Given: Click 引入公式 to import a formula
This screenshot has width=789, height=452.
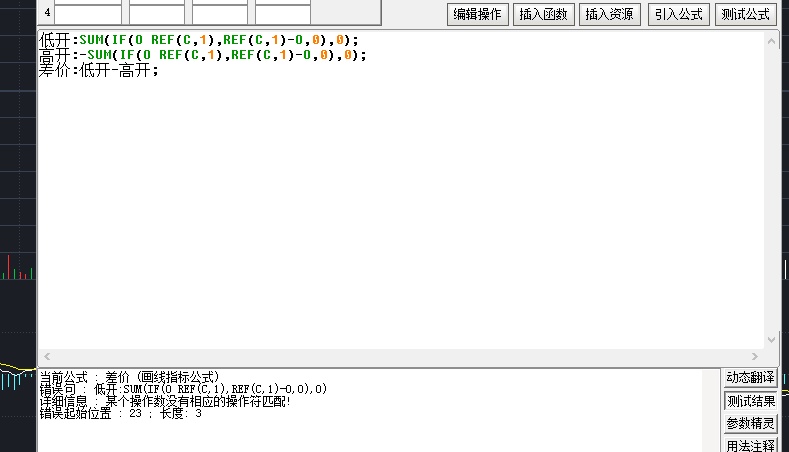Looking at the screenshot, I should coord(678,14).
